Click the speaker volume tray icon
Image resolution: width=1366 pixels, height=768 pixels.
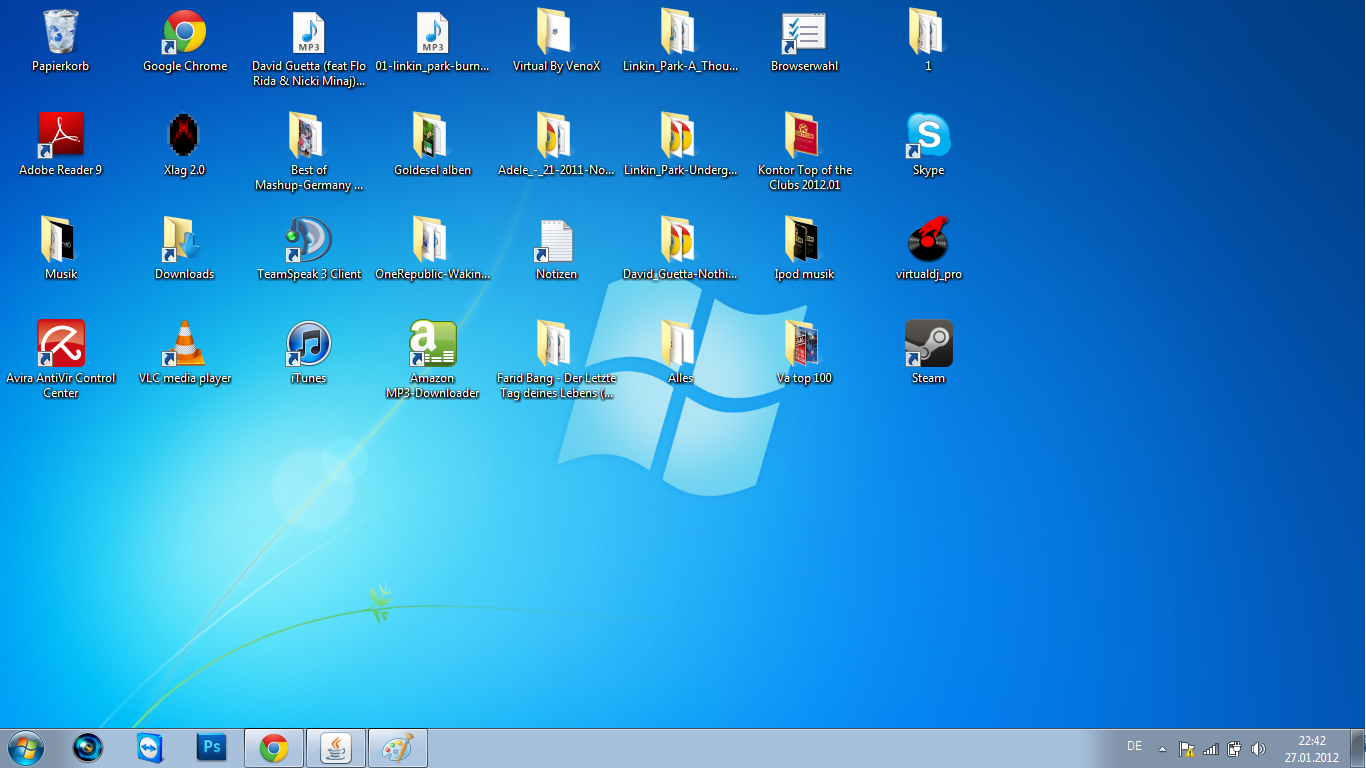coord(1258,748)
